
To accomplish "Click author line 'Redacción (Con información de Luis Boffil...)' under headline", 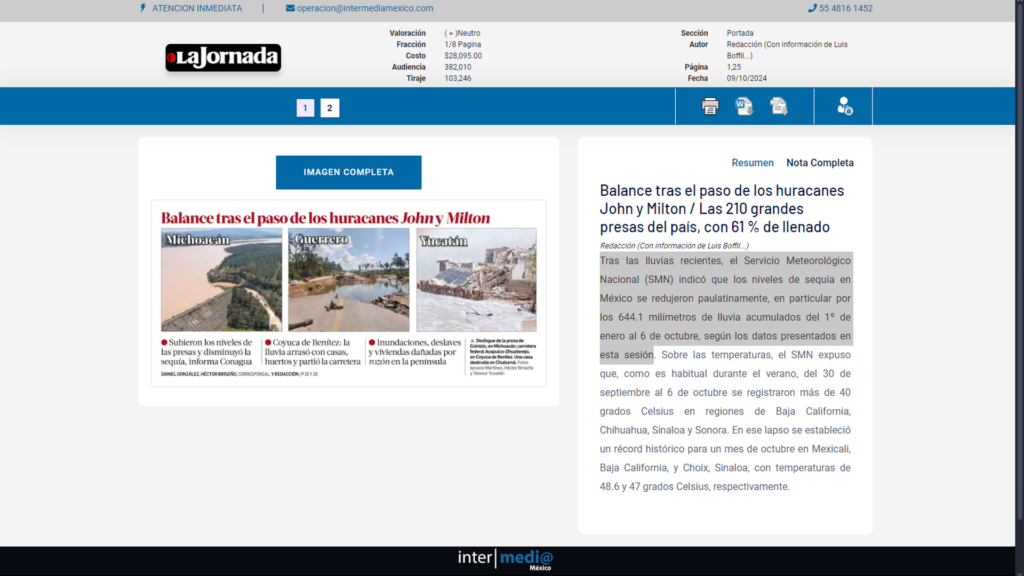I will point(674,246).
